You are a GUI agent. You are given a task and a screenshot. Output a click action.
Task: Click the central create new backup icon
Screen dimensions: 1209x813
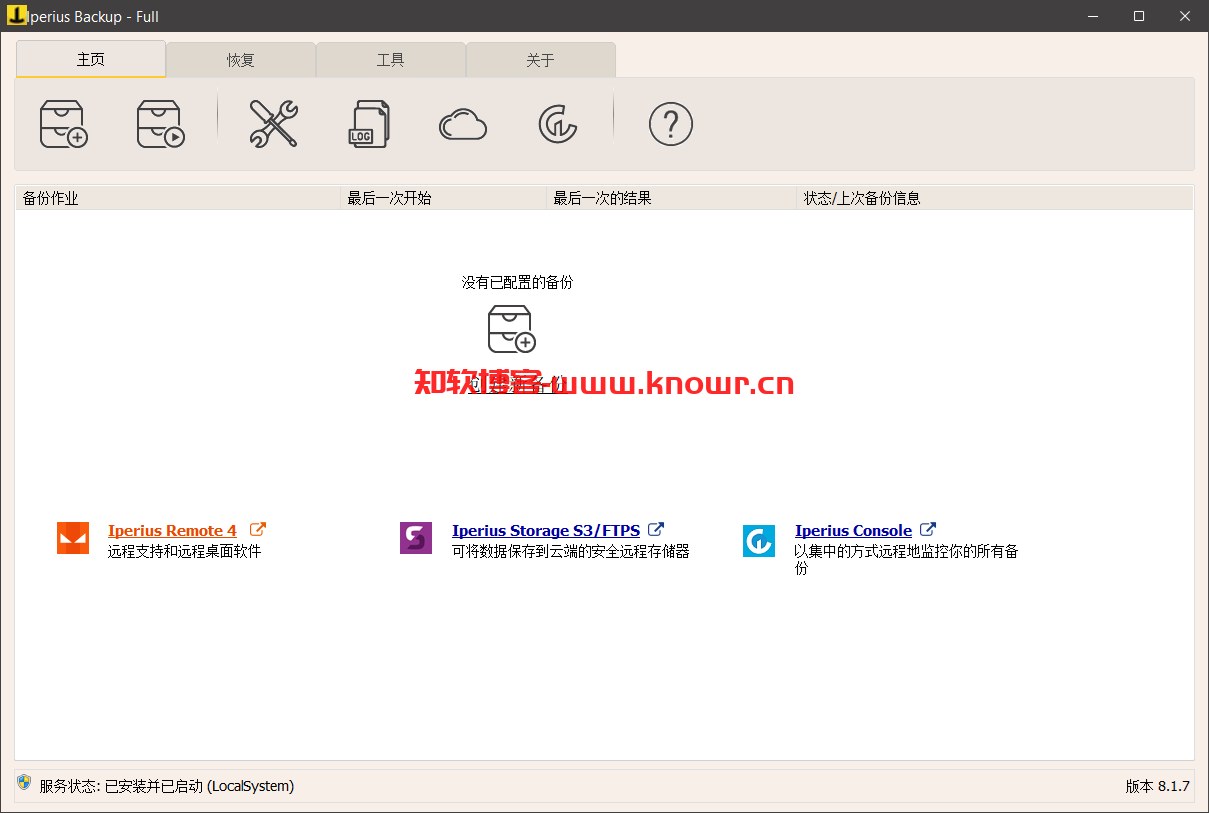[512, 329]
